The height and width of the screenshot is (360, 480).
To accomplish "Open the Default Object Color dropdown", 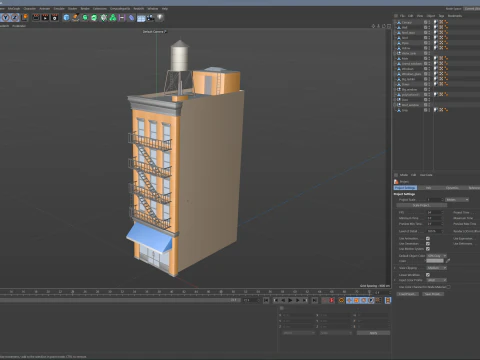I will pyautogui.click(x=437, y=256).
